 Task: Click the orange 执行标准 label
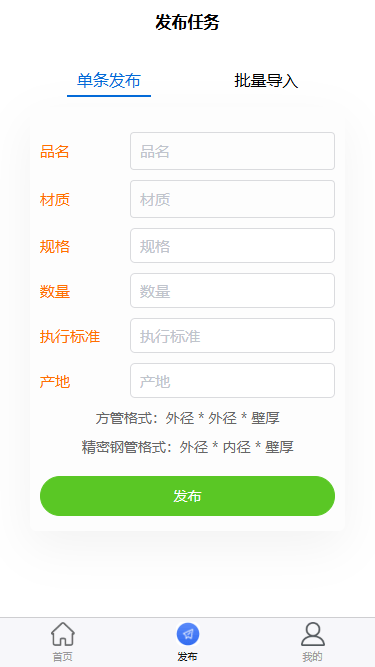[70, 336]
